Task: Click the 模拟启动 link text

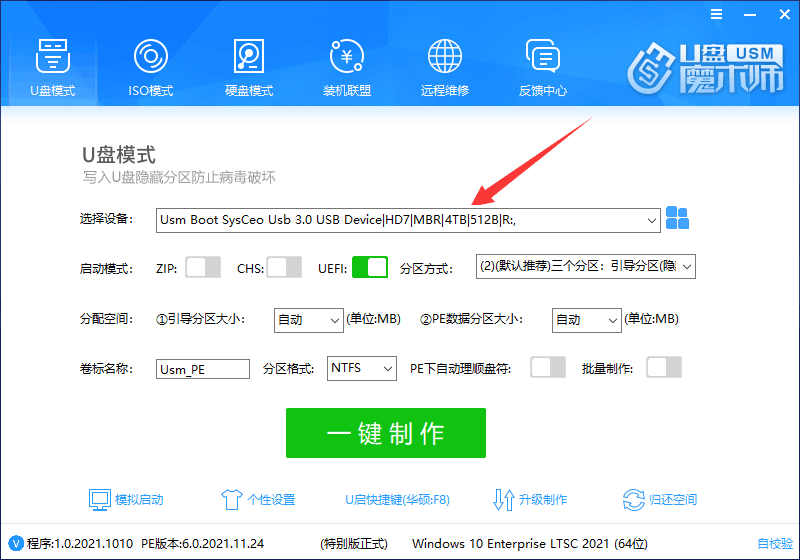Action: tap(139, 500)
